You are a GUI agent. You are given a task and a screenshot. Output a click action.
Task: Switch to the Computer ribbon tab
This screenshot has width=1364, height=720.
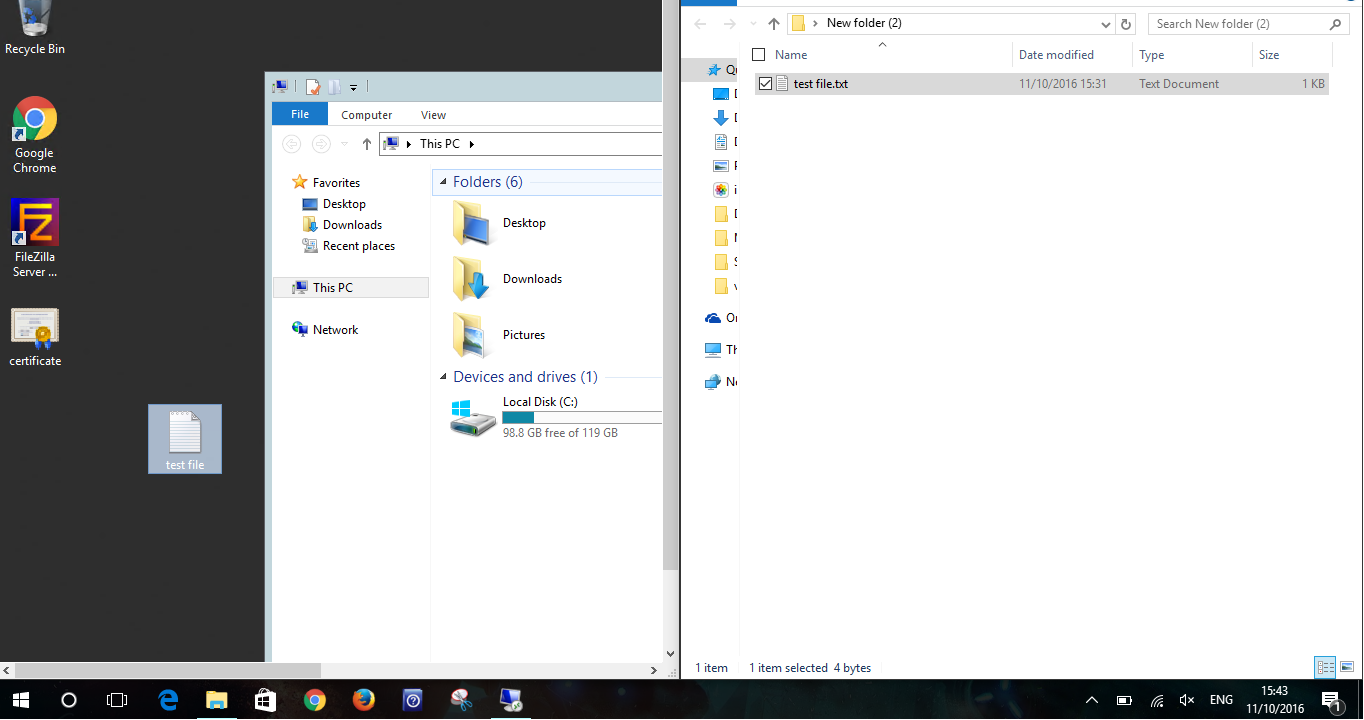(366, 114)
